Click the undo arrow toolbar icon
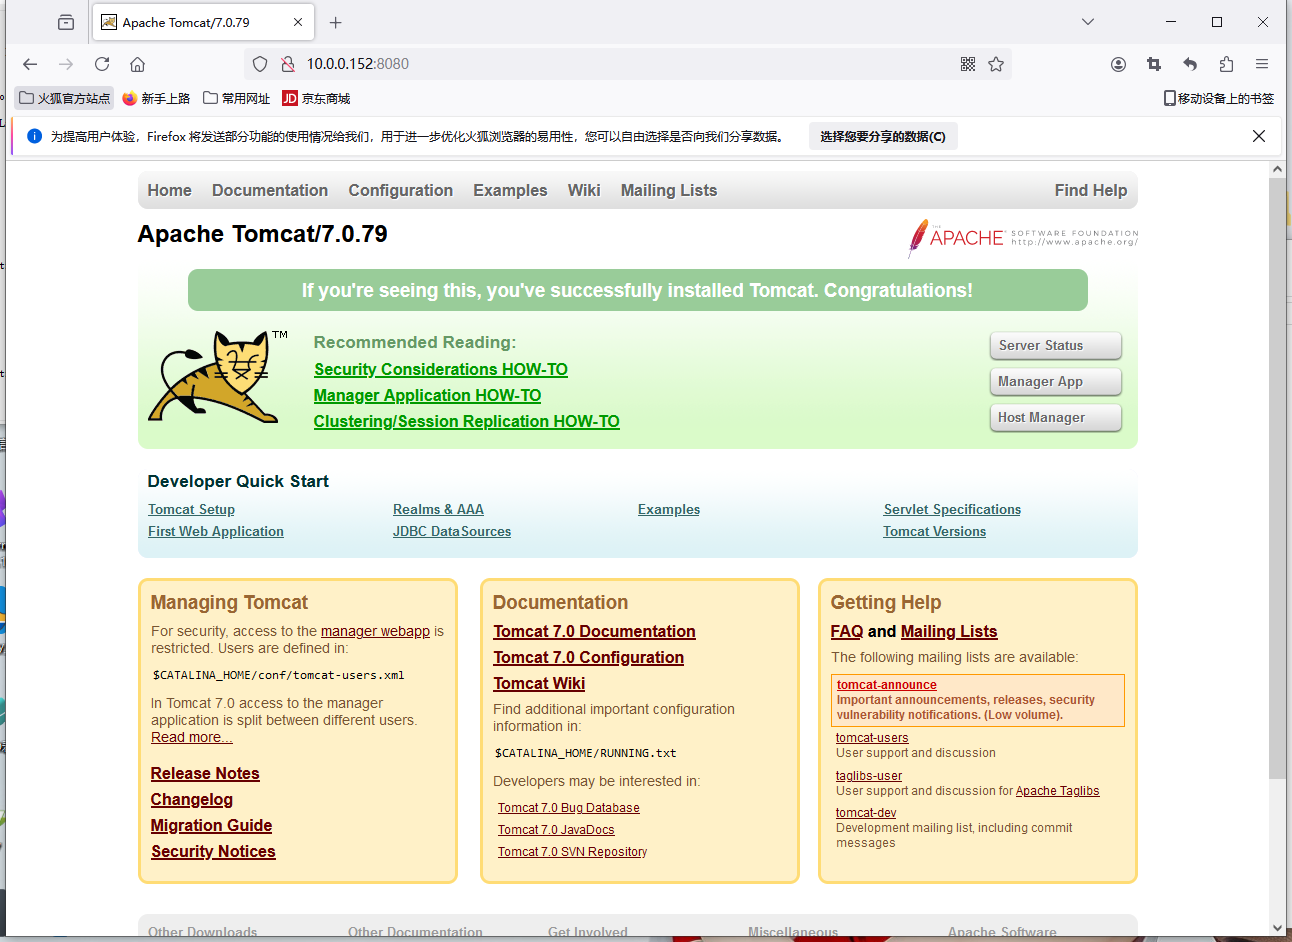Image resolution: width=1292 pixels, height=942 pixels. click(1190, 64)
